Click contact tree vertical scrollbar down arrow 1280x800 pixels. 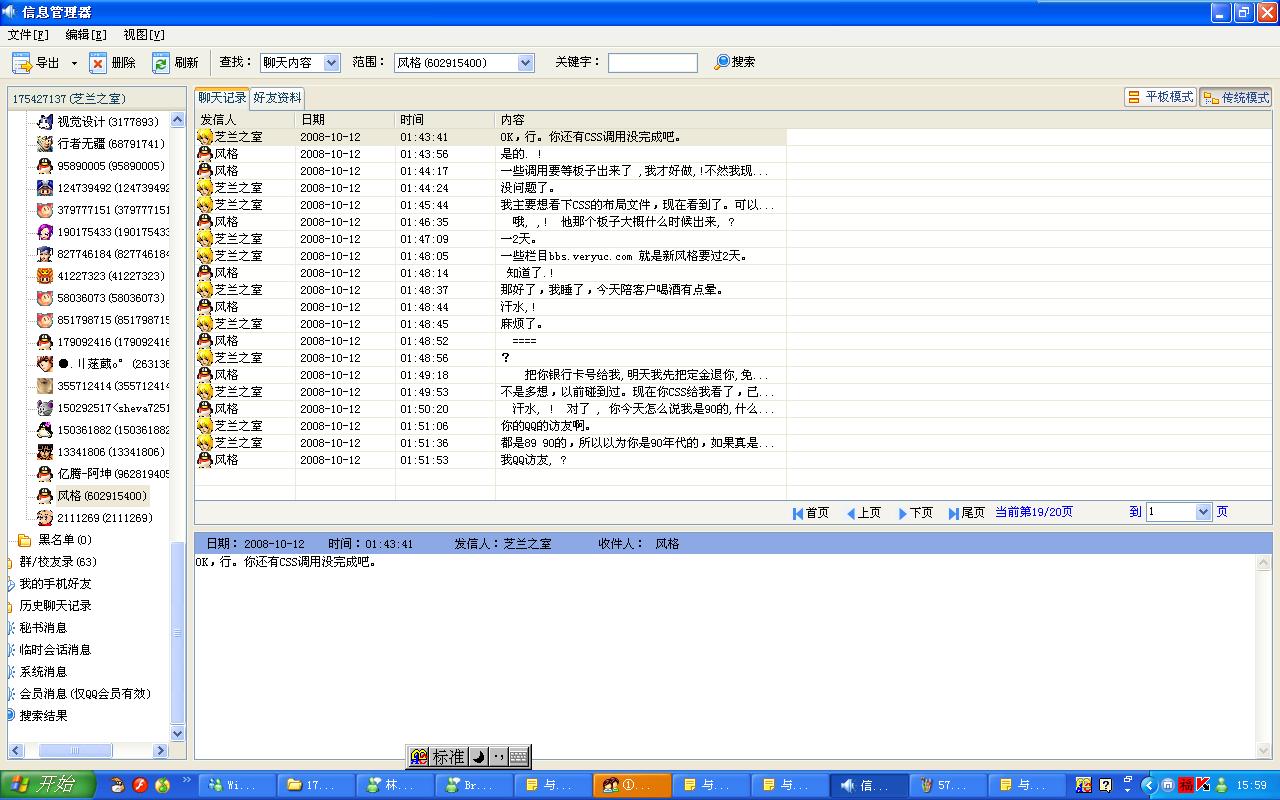tap(178, 734)
